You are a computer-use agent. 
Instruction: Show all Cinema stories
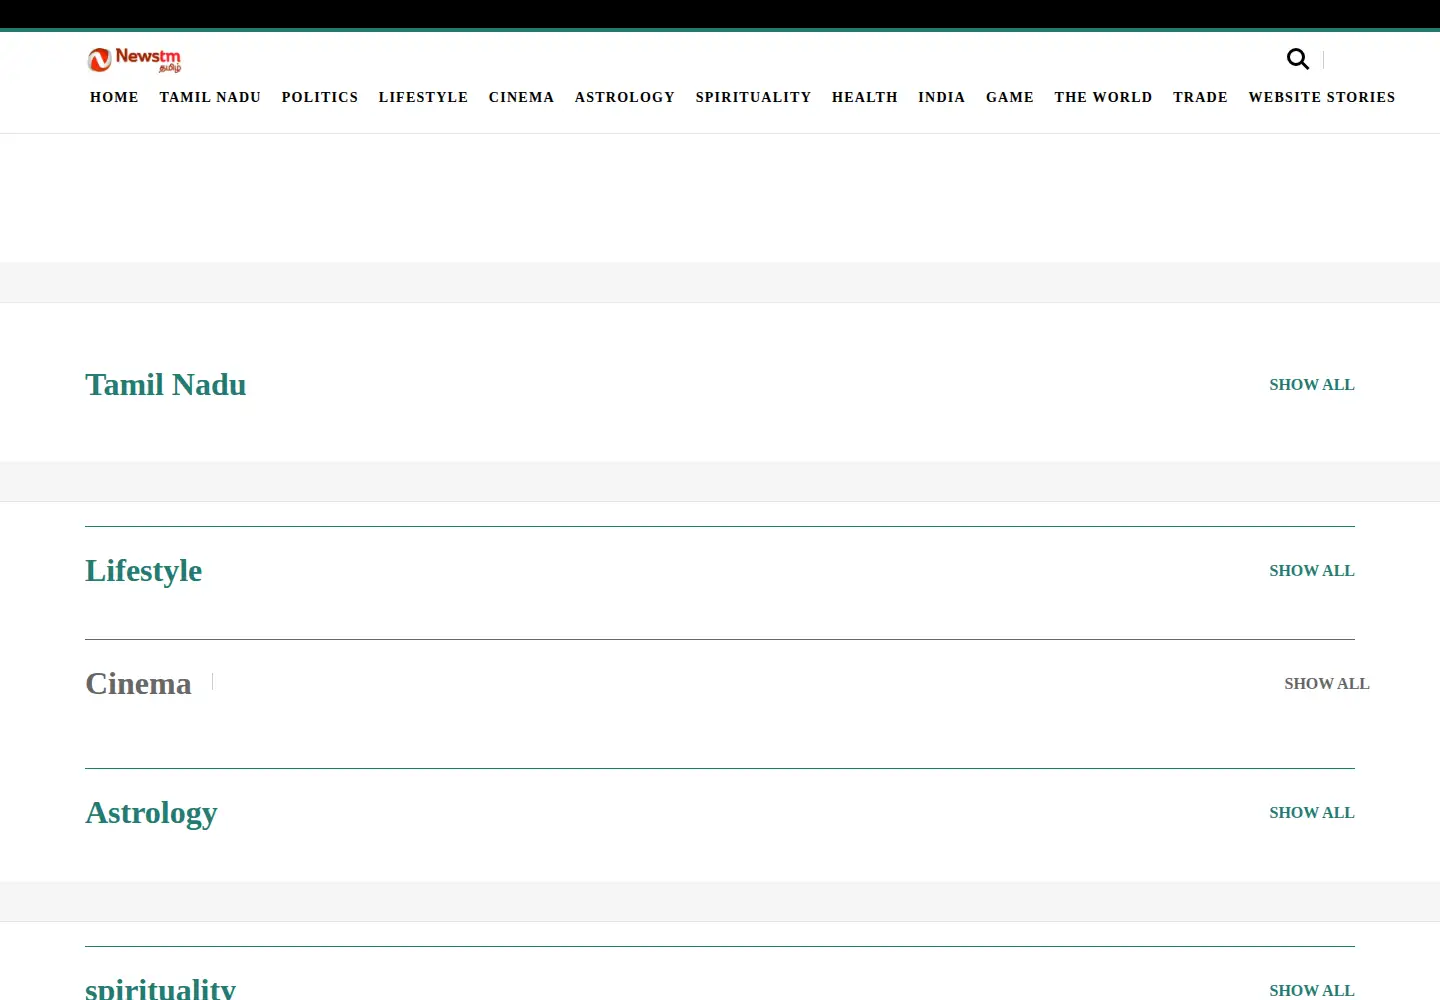1327,684
